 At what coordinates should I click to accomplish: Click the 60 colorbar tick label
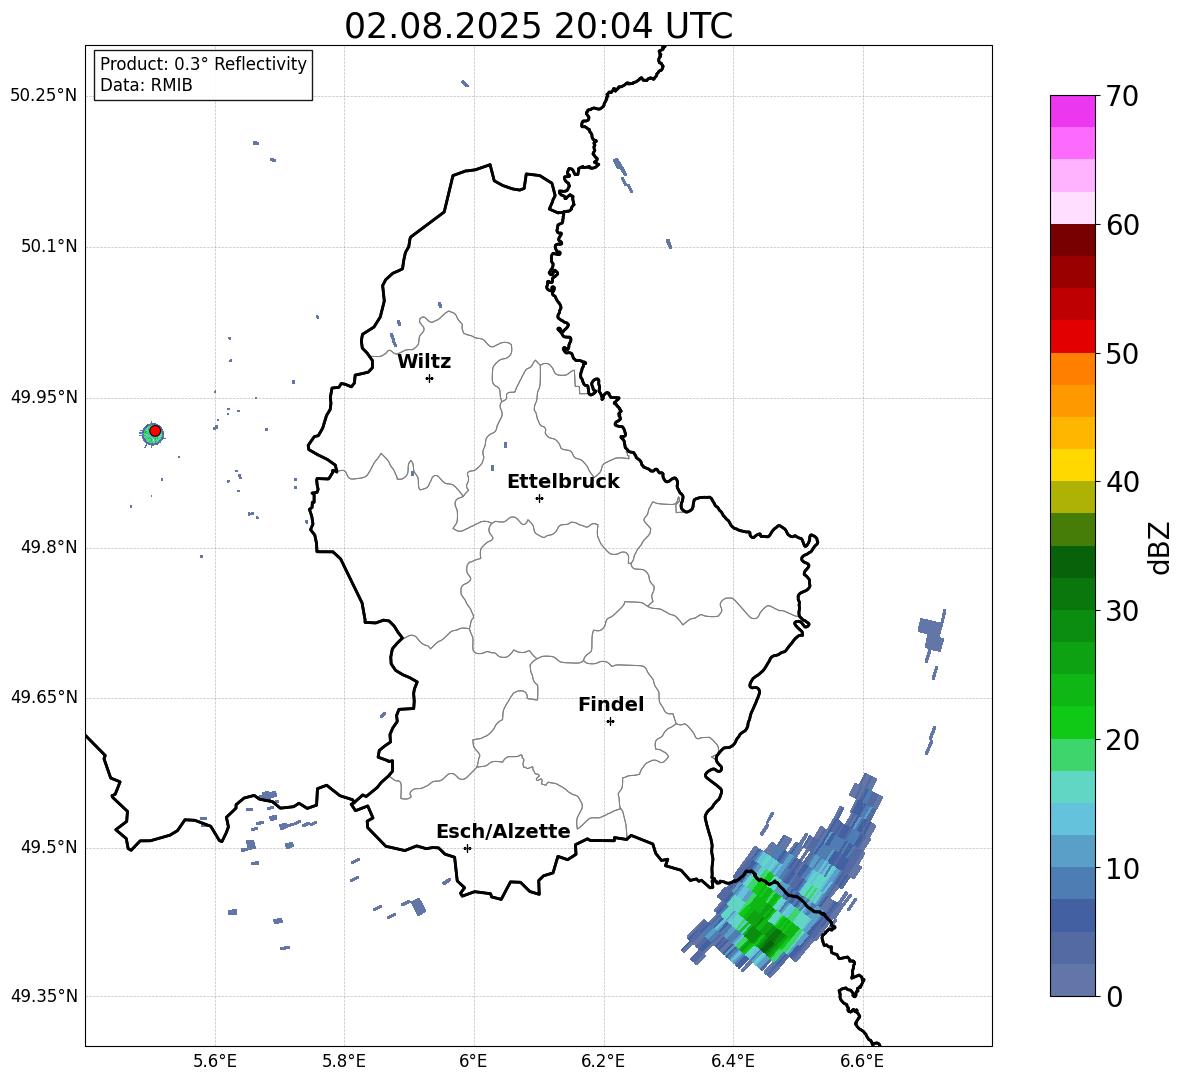tap(1122, 225)
